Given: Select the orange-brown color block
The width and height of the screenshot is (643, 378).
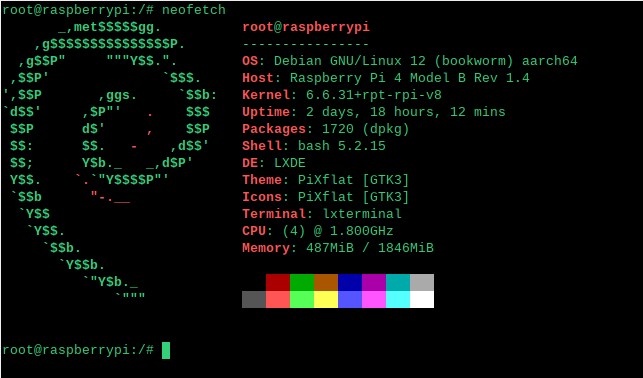Looking at the screenshot, I should click(x=326, y=282).
